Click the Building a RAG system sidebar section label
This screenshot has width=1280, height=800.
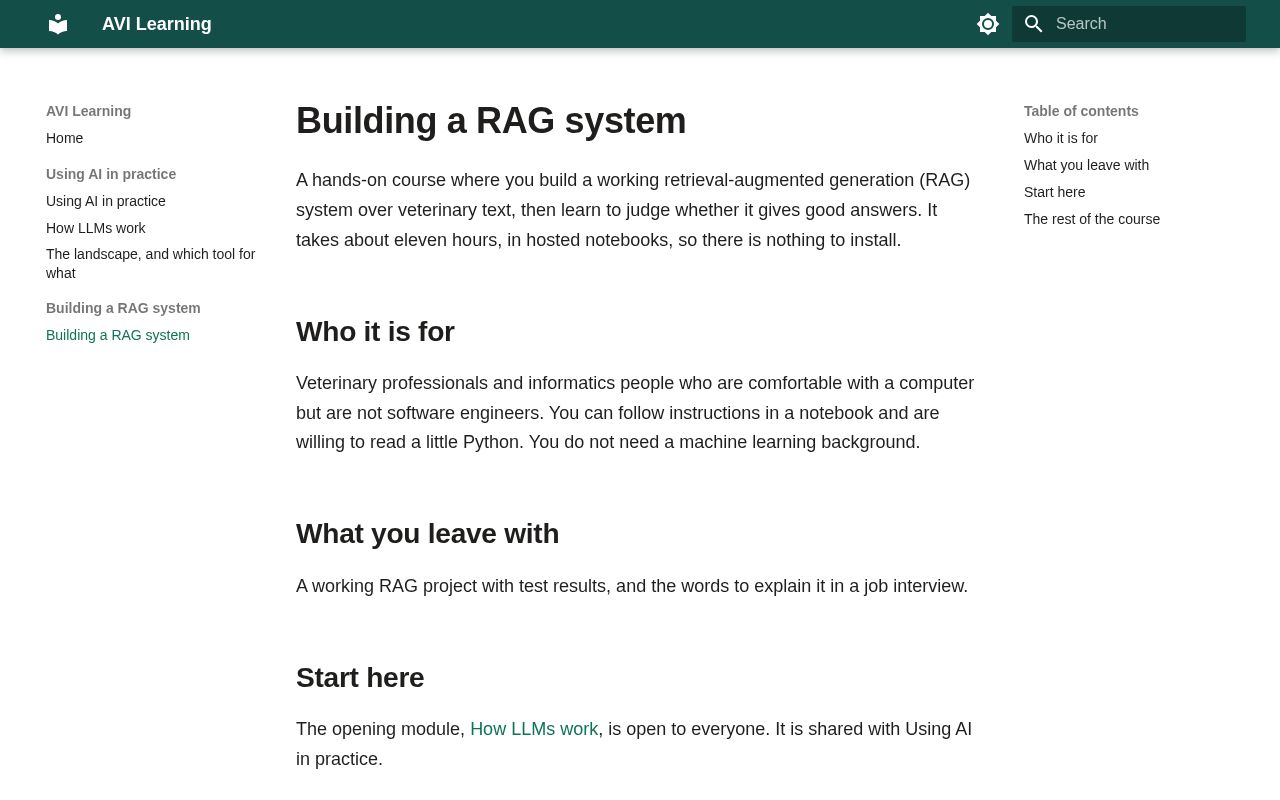123,308
